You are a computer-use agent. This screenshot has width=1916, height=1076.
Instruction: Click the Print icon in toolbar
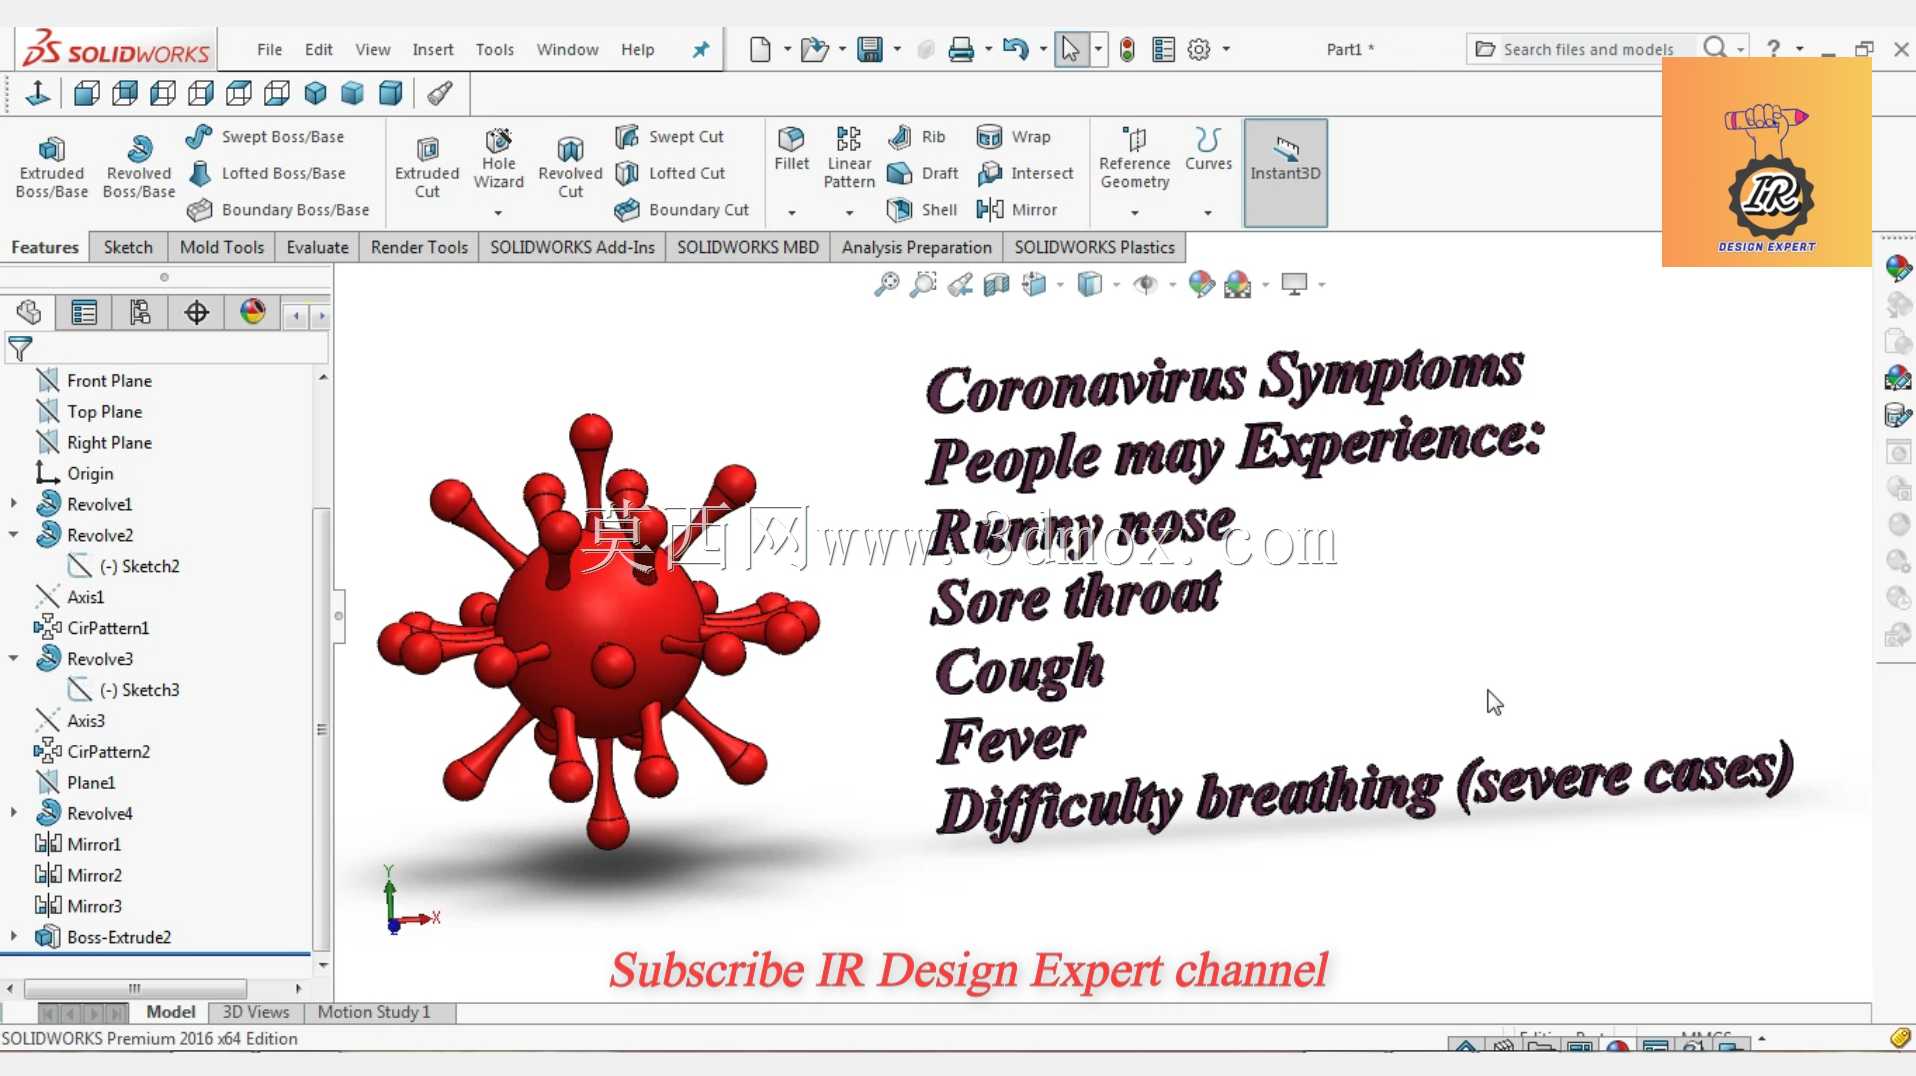(x=961, y=49)
